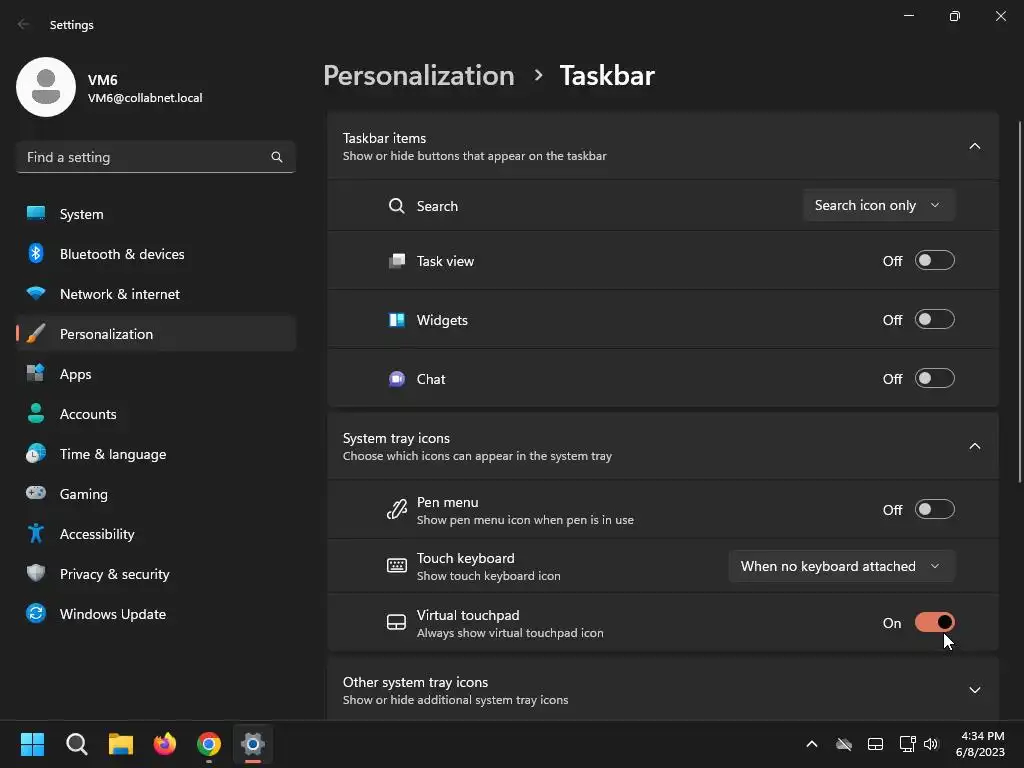Select Privacy & security in sidebar
The height and width of the screenshot is (768, 1024).
(x=156, y=573)
